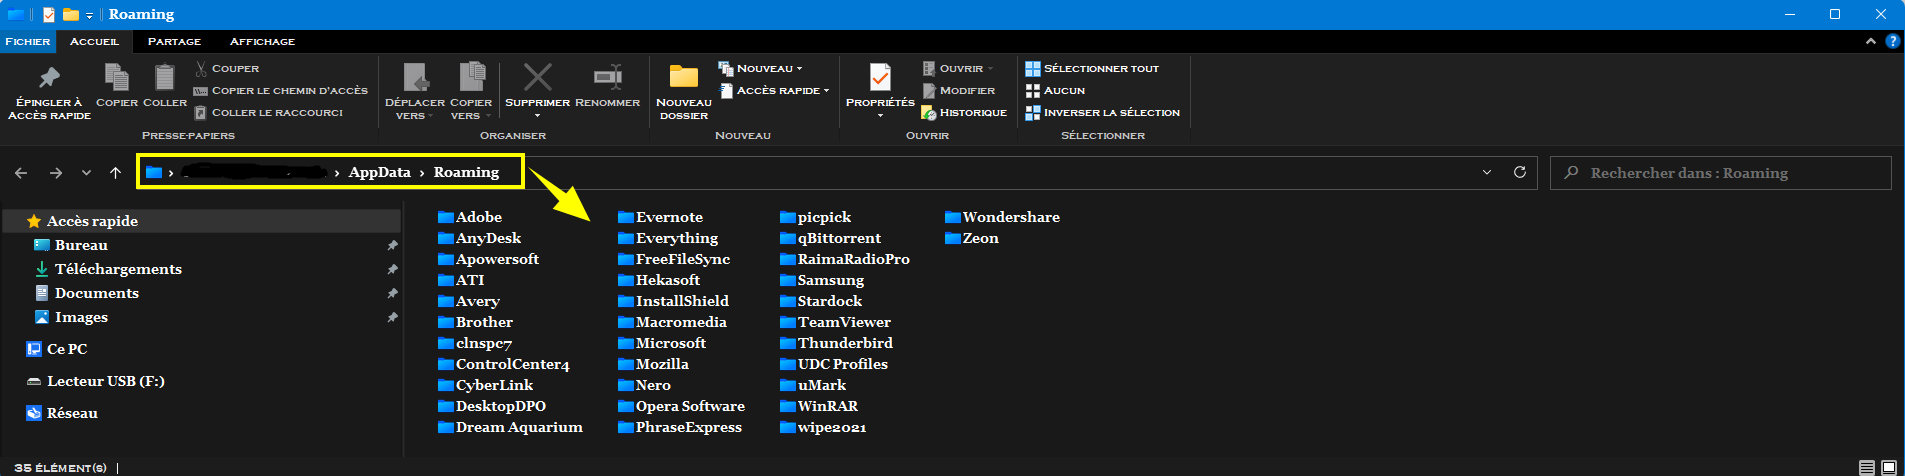Select AppData in the address path

coord(379,172)
